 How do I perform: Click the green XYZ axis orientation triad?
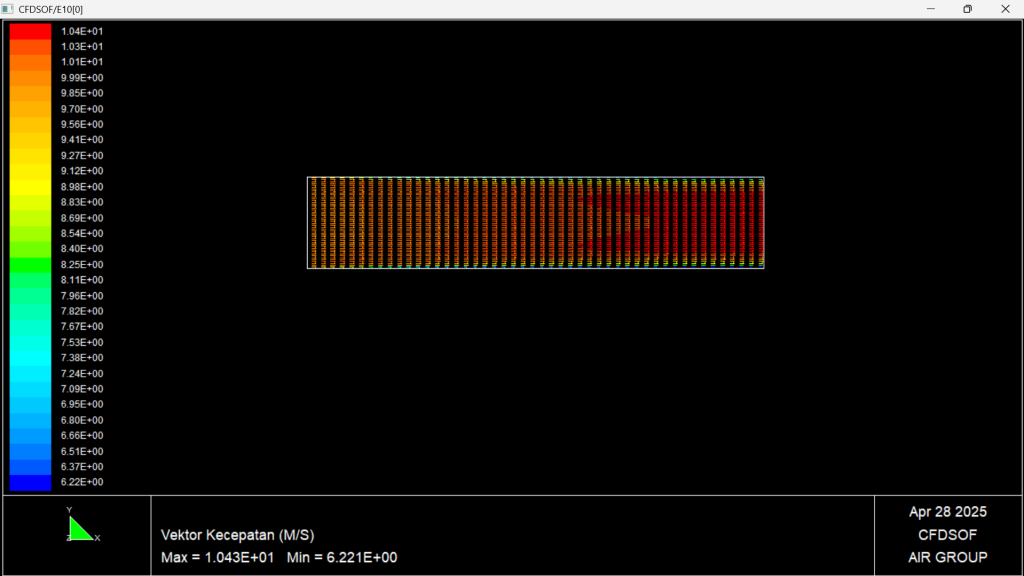pos(79,528)
